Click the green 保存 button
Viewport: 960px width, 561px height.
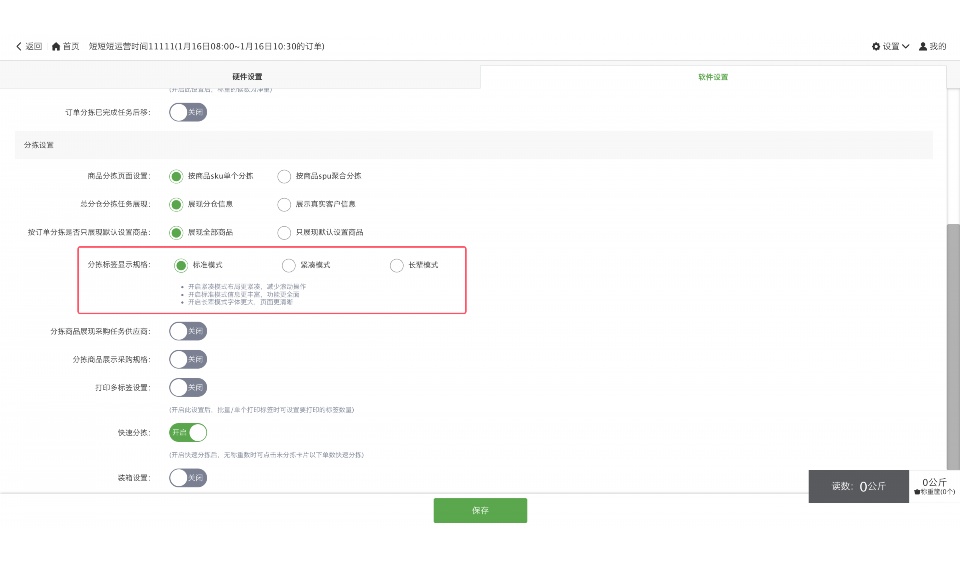tap(480, 510)
